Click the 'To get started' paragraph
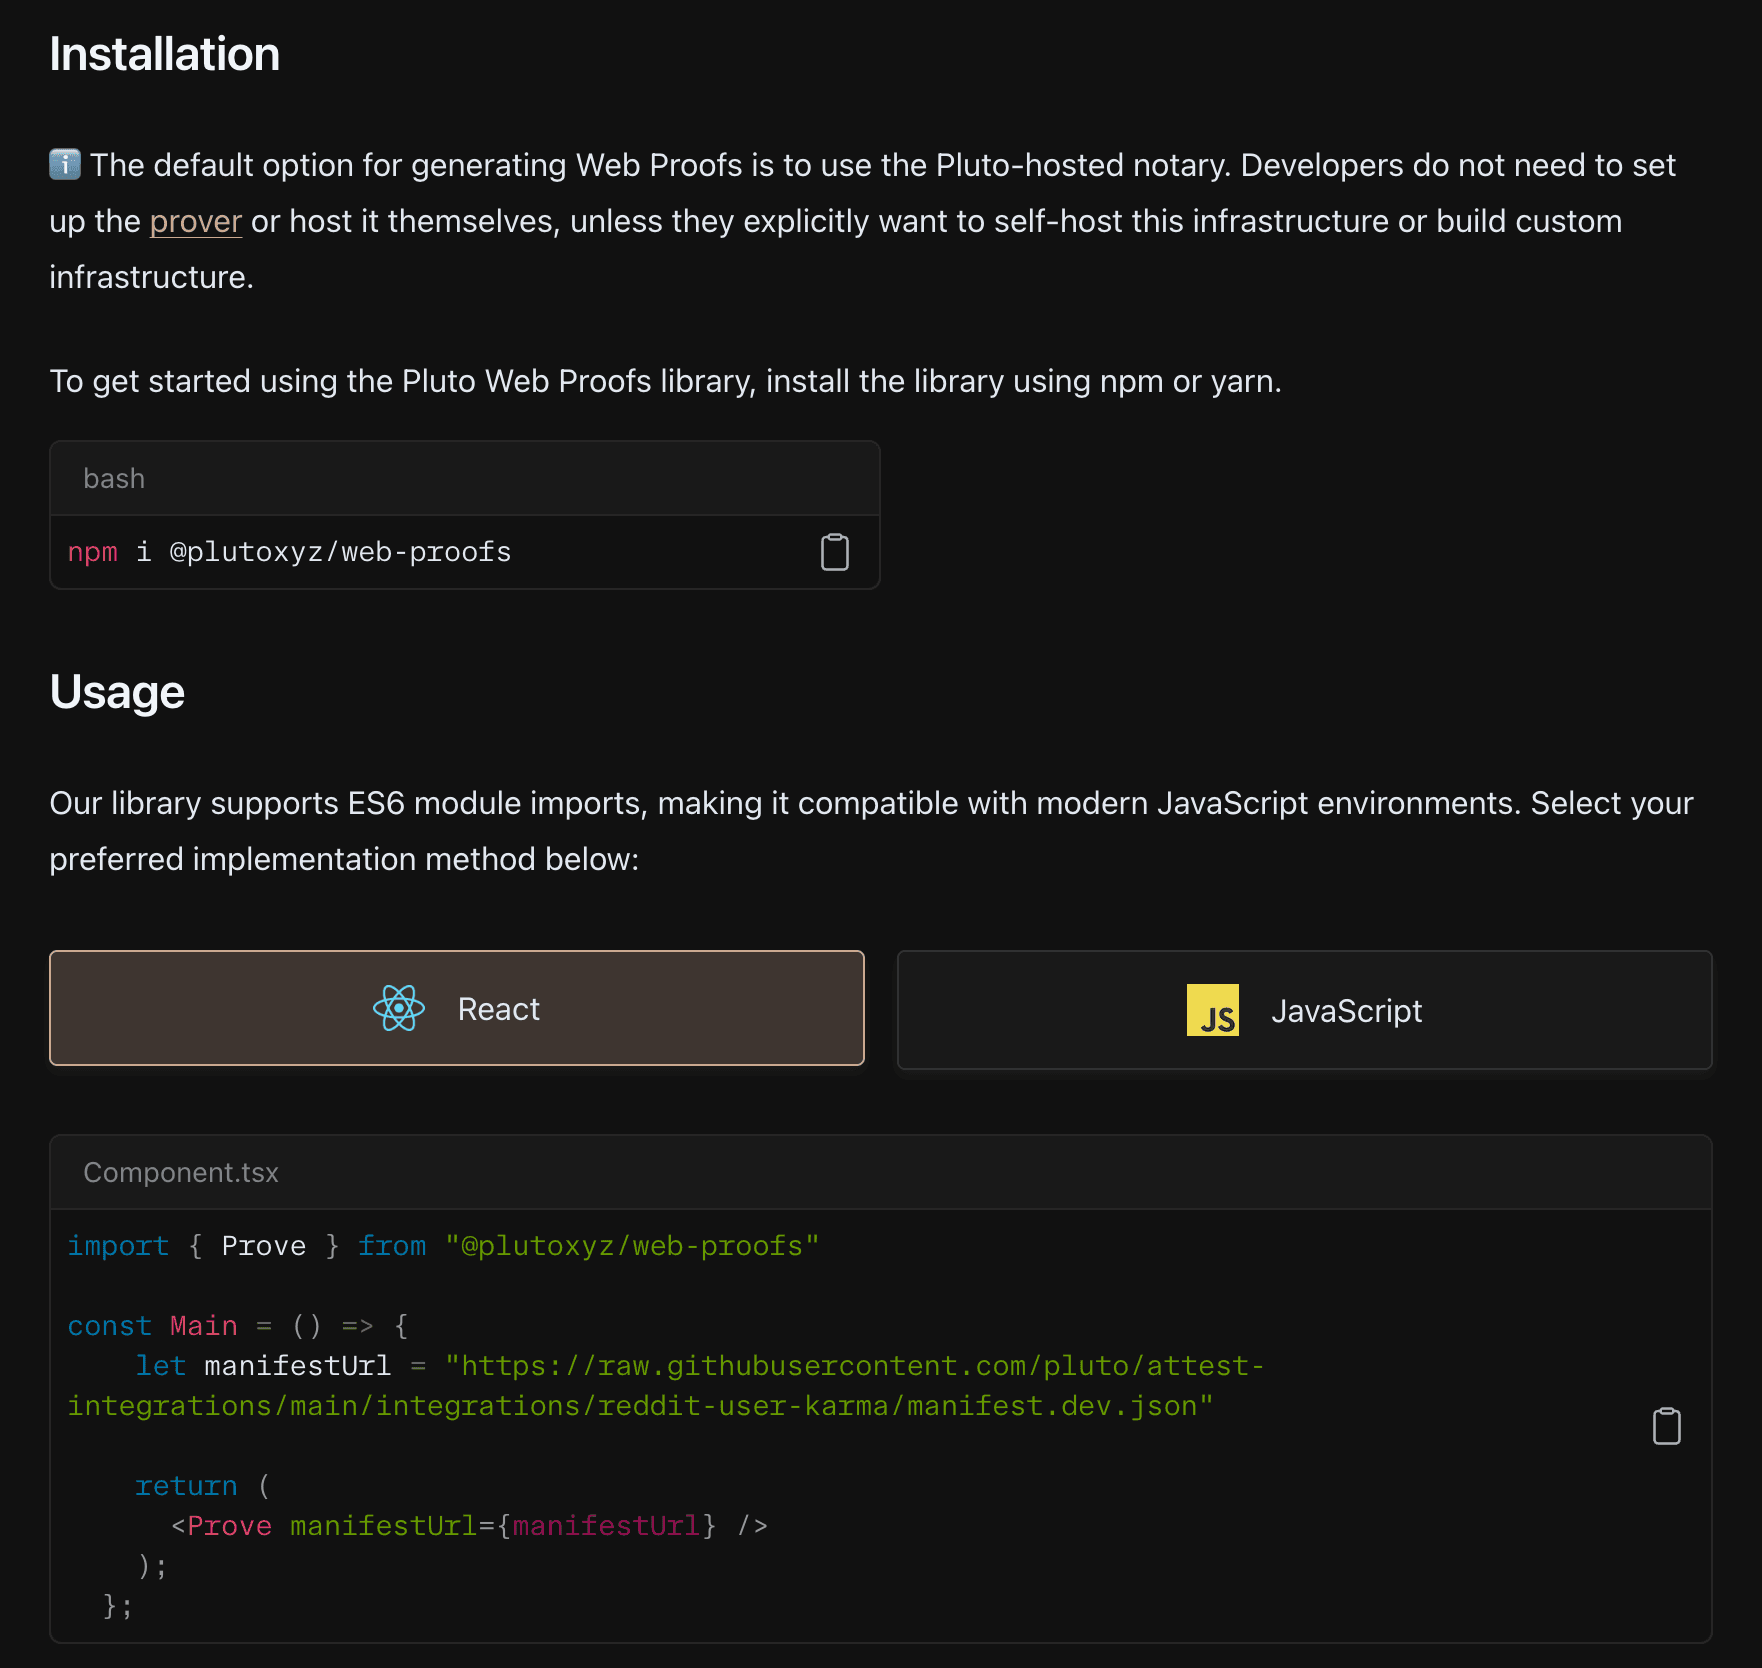Image resolution: width=1762 pixels, height=1668 pixels. point(665,381)
